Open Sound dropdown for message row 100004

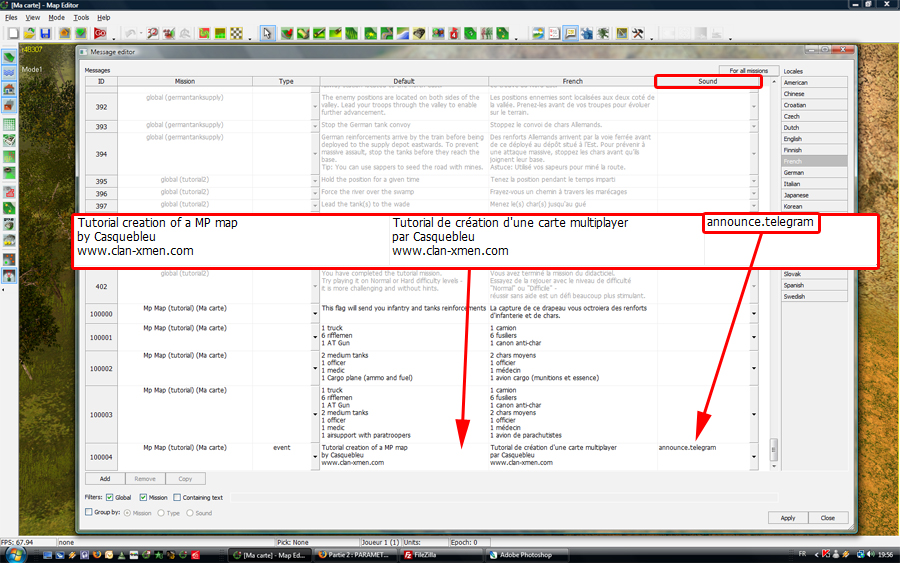754,457
